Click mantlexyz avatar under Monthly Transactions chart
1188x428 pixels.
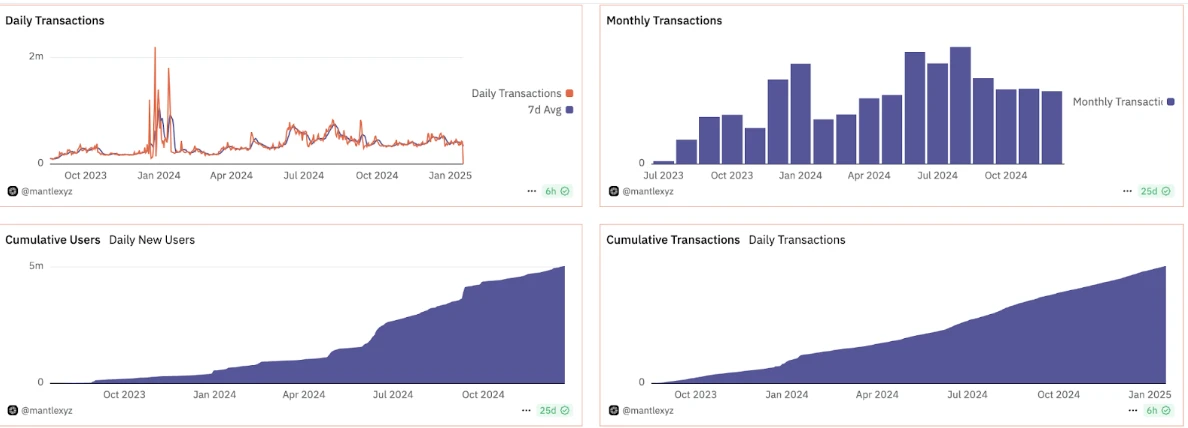614,190
